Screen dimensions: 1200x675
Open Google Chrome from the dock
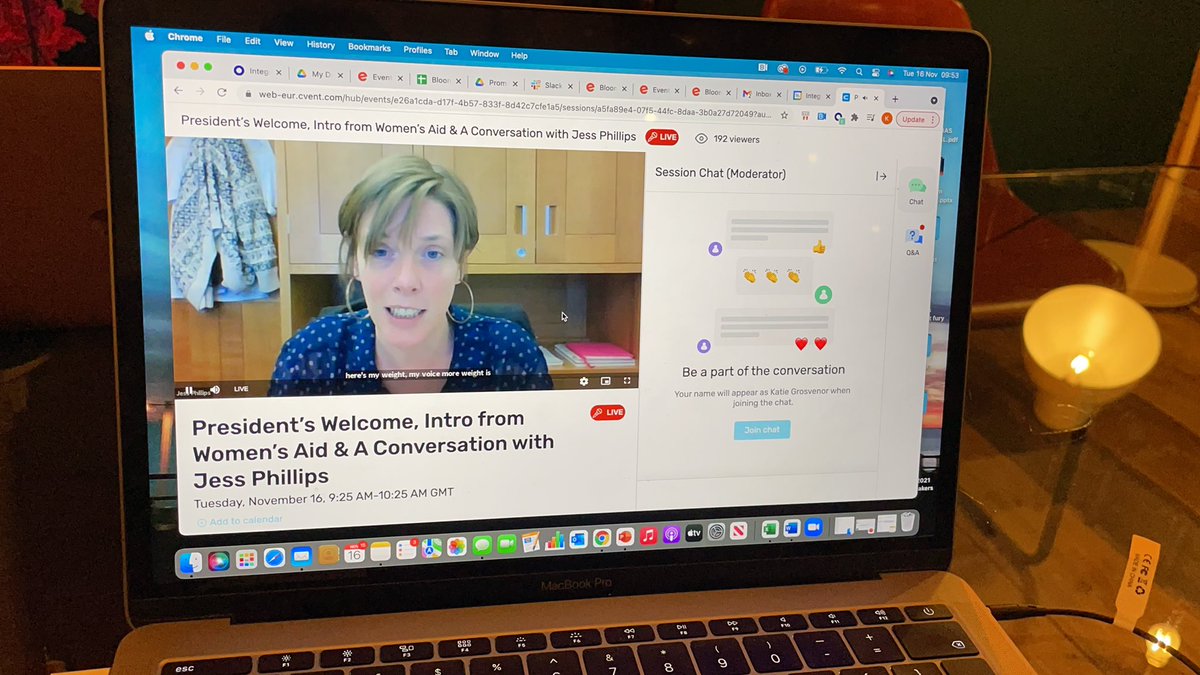click(602, 538)
